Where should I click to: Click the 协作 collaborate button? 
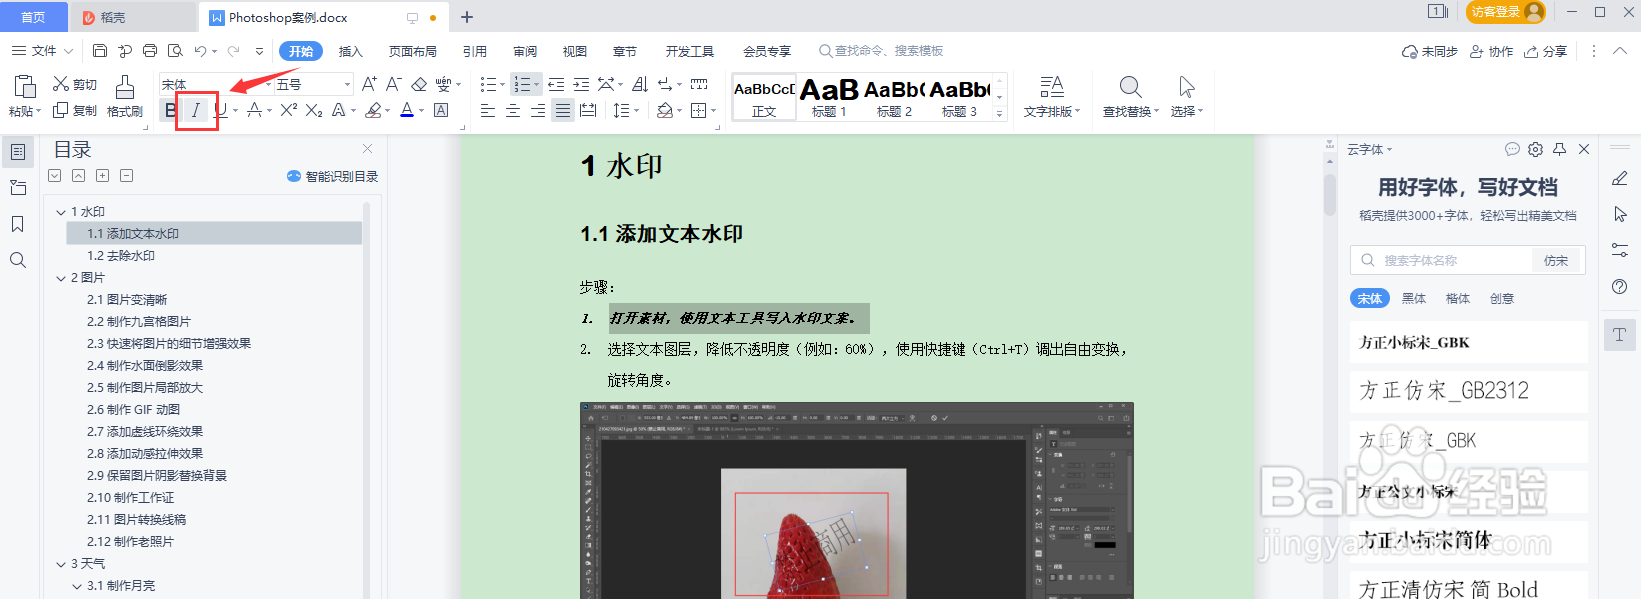1491,51
